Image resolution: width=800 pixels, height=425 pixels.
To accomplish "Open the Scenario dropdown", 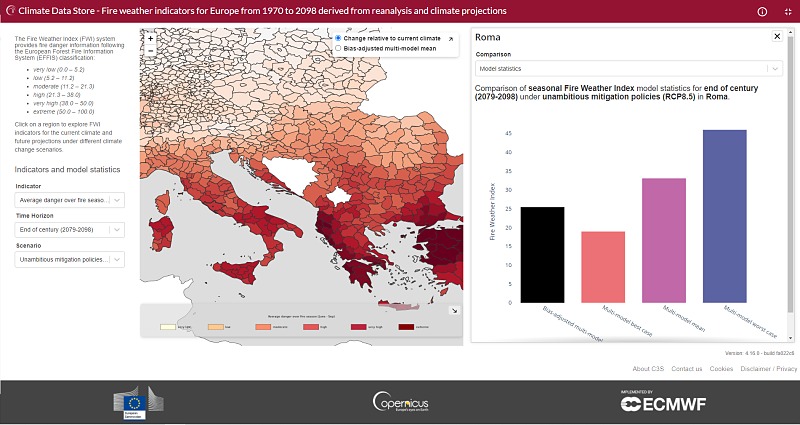I will (x=69, y=259).
